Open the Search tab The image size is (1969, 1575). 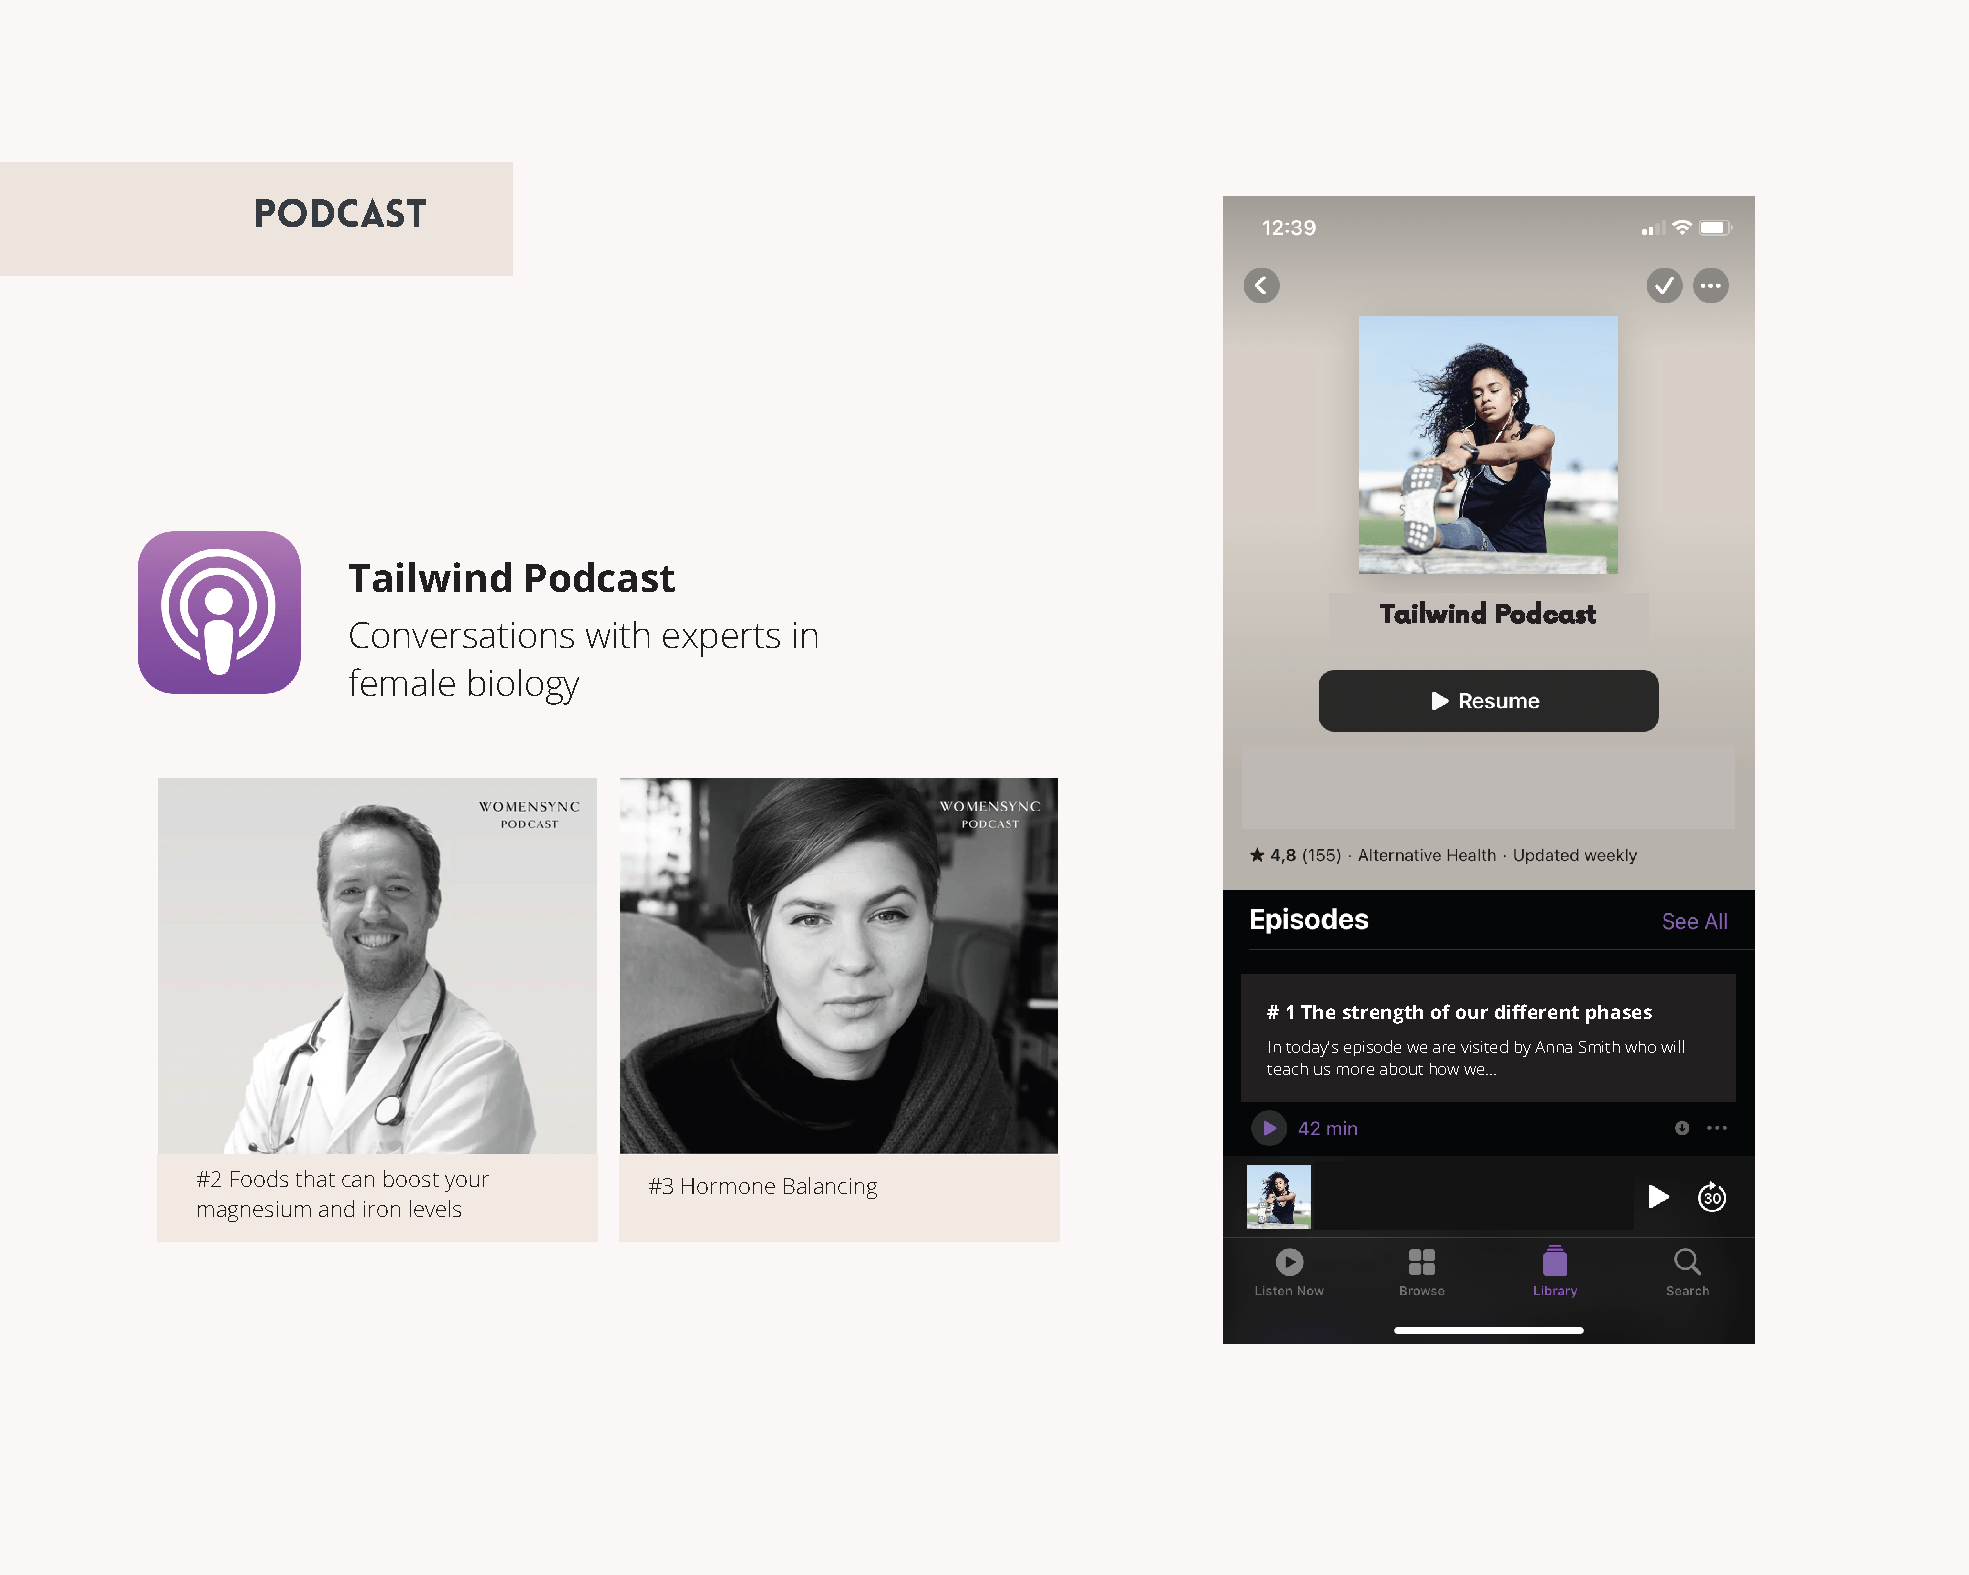pyautogui.click(x=1687, y=1272)
